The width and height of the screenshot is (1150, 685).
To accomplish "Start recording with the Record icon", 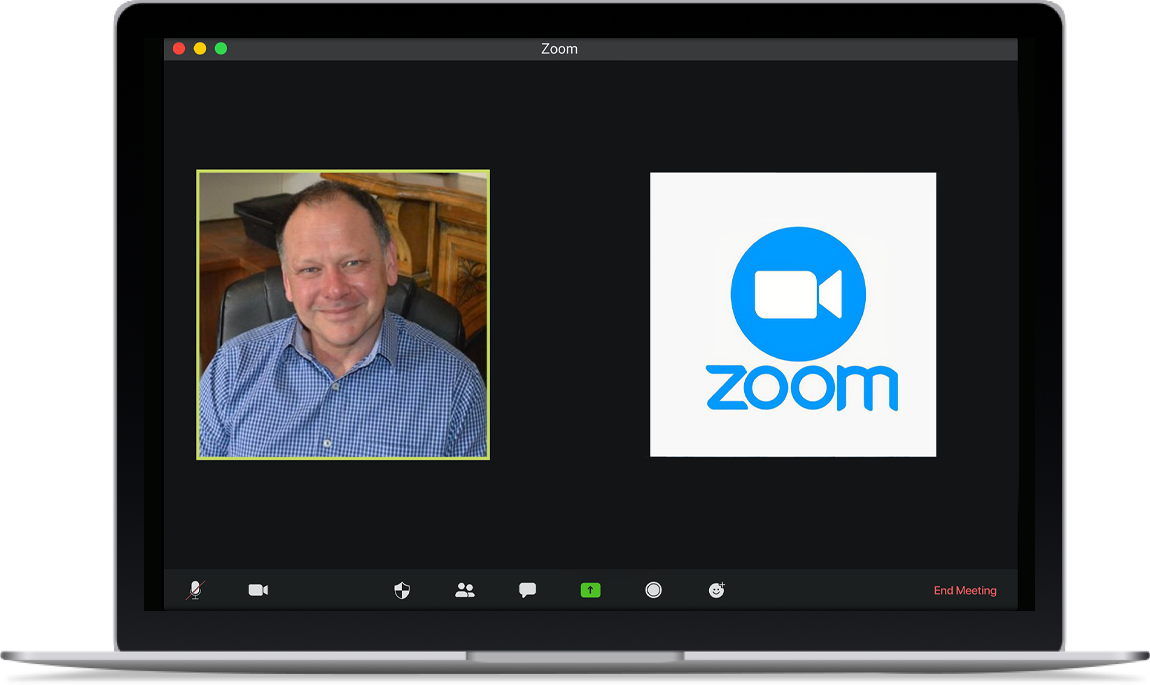I will pyautogui.click(x=653, y=590).
